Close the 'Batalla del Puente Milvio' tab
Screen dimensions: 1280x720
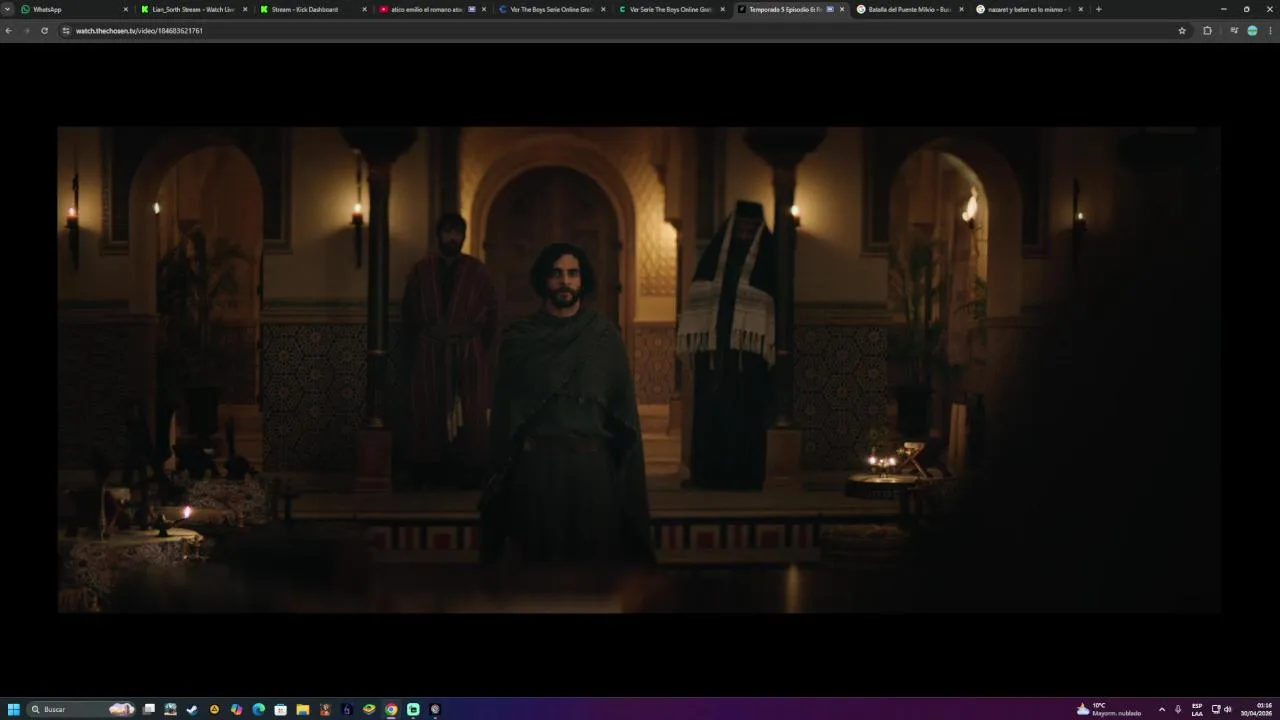[961, 9]
